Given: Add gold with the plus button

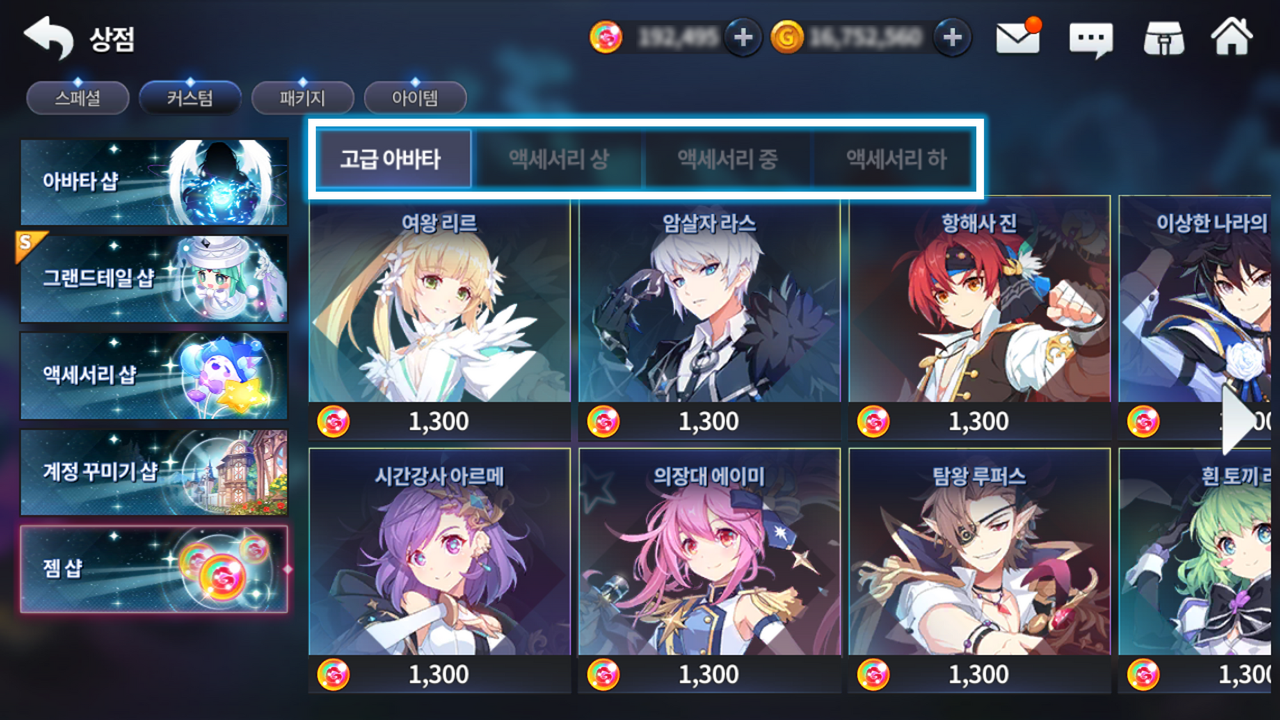Looking at the screenshot, I should click(953, 38).
